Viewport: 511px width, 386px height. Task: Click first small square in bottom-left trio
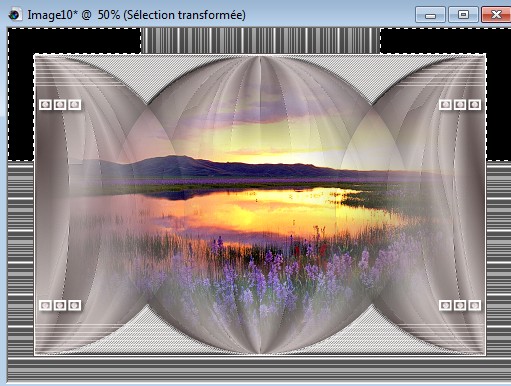pos(46,305)
